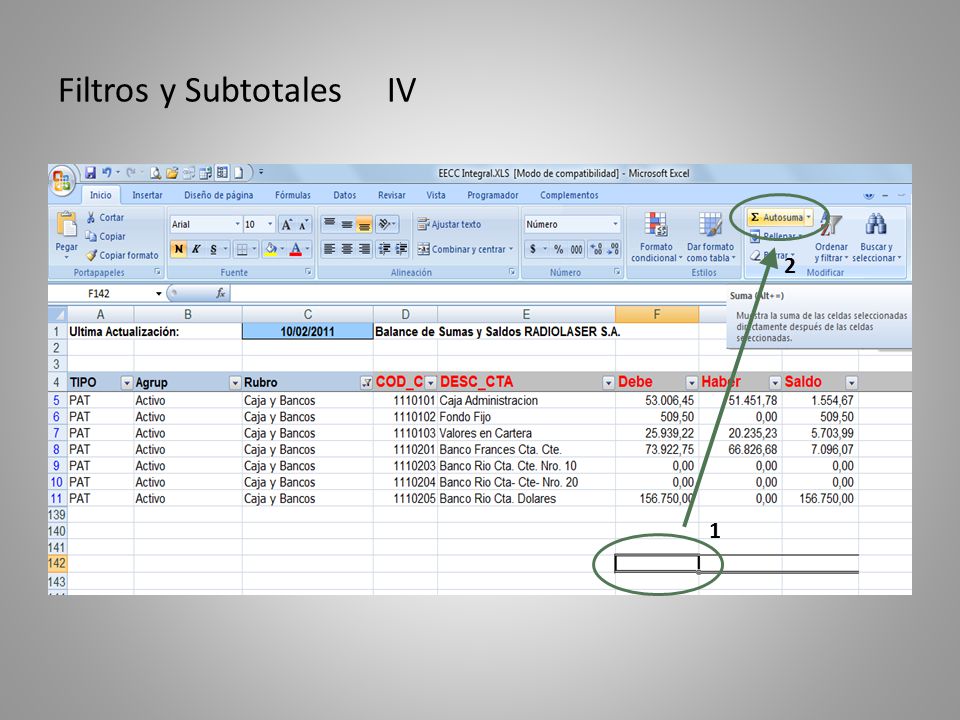Open the Rubro filtered column dropdown
Screen dimensions: 960x720
point(366,383)
